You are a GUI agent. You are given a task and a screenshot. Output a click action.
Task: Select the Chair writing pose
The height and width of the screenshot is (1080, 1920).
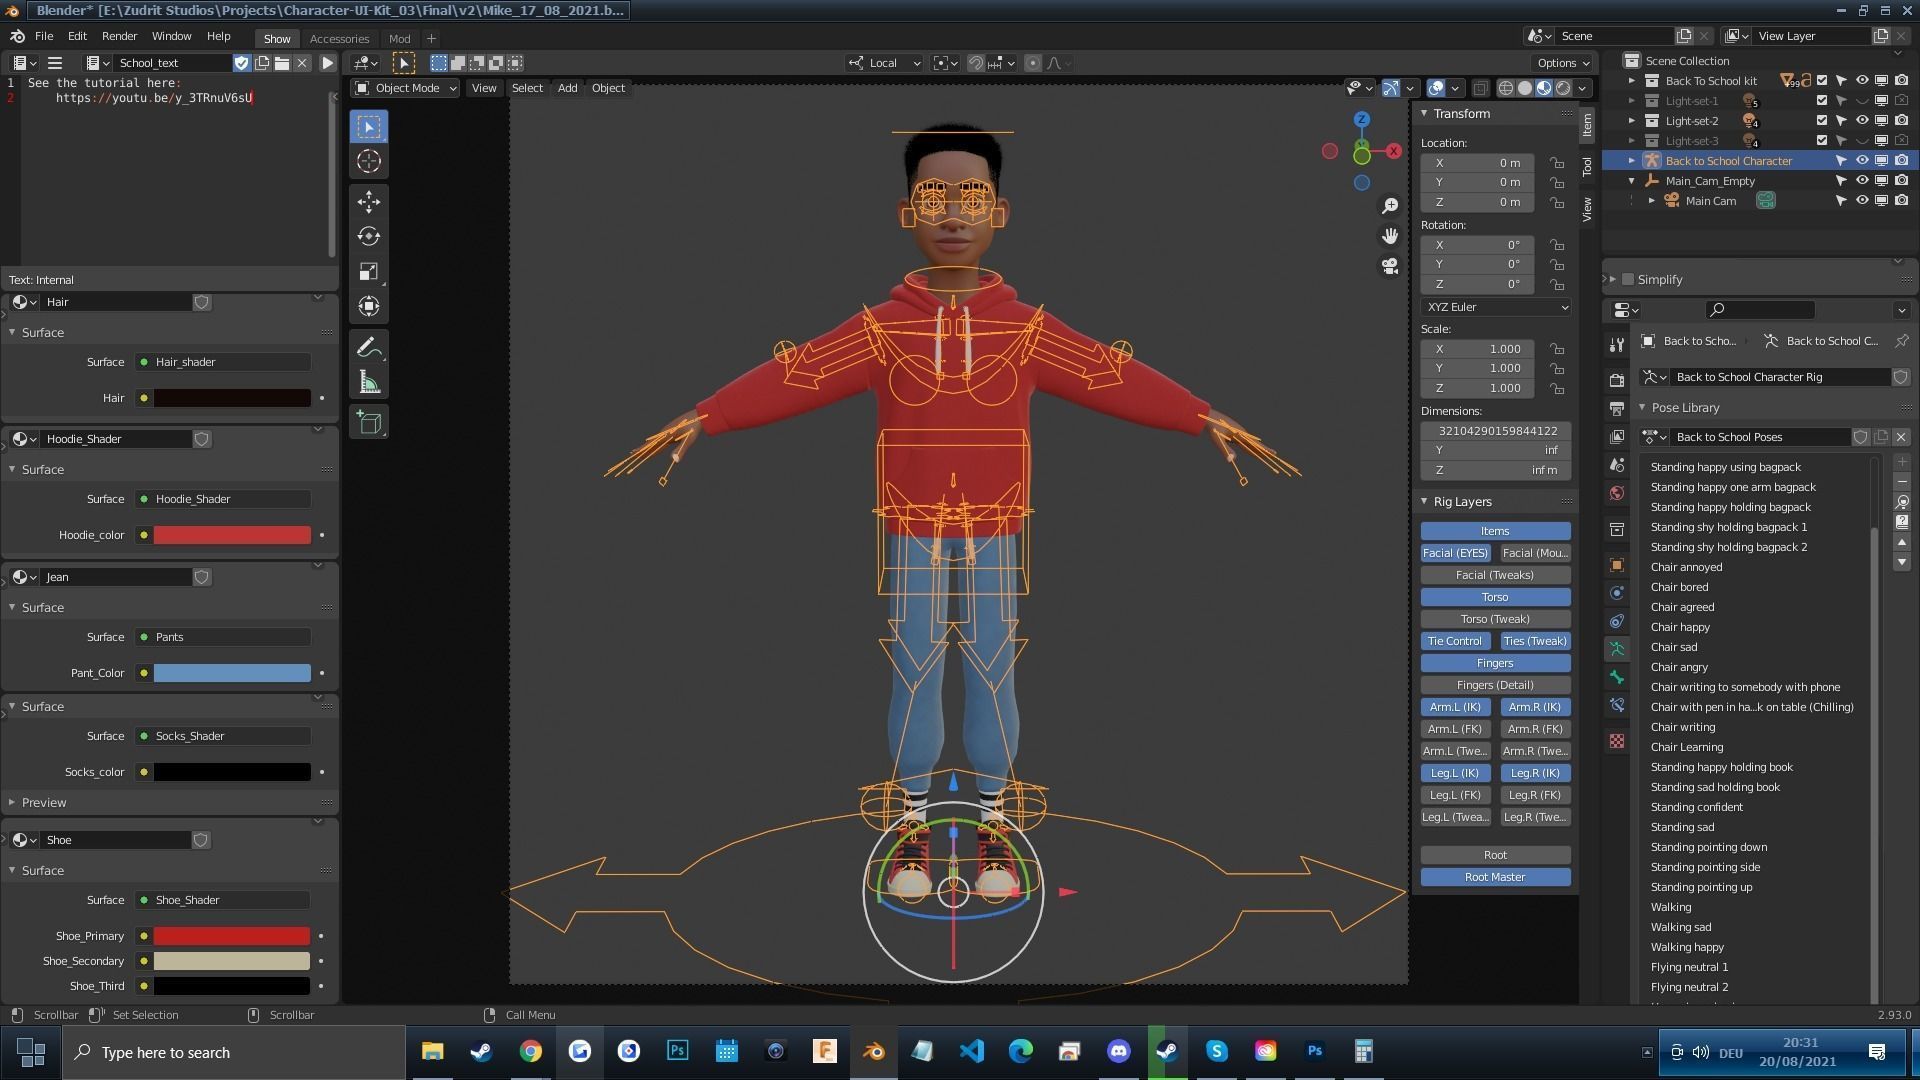(x=1682, y=727)
